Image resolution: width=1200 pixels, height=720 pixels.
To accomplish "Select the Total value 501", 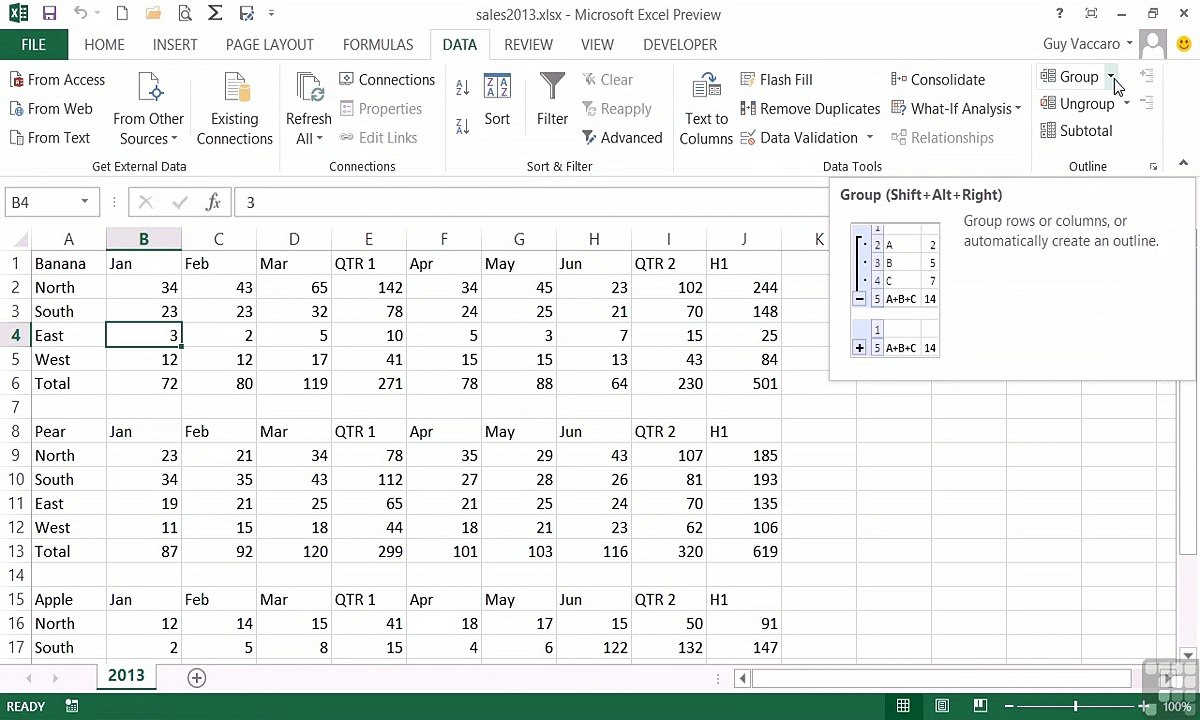I will [x=744, y=383].
